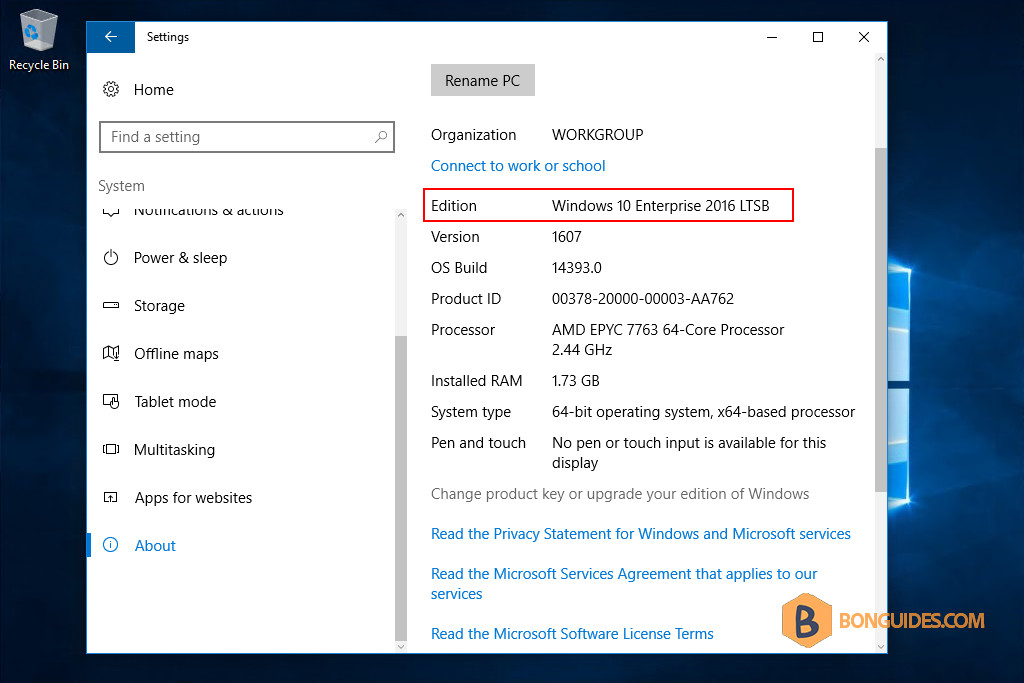Screen dimensions: 1024x683
Task: Click the OS Build value 14393.0
Action: (577, 268)
